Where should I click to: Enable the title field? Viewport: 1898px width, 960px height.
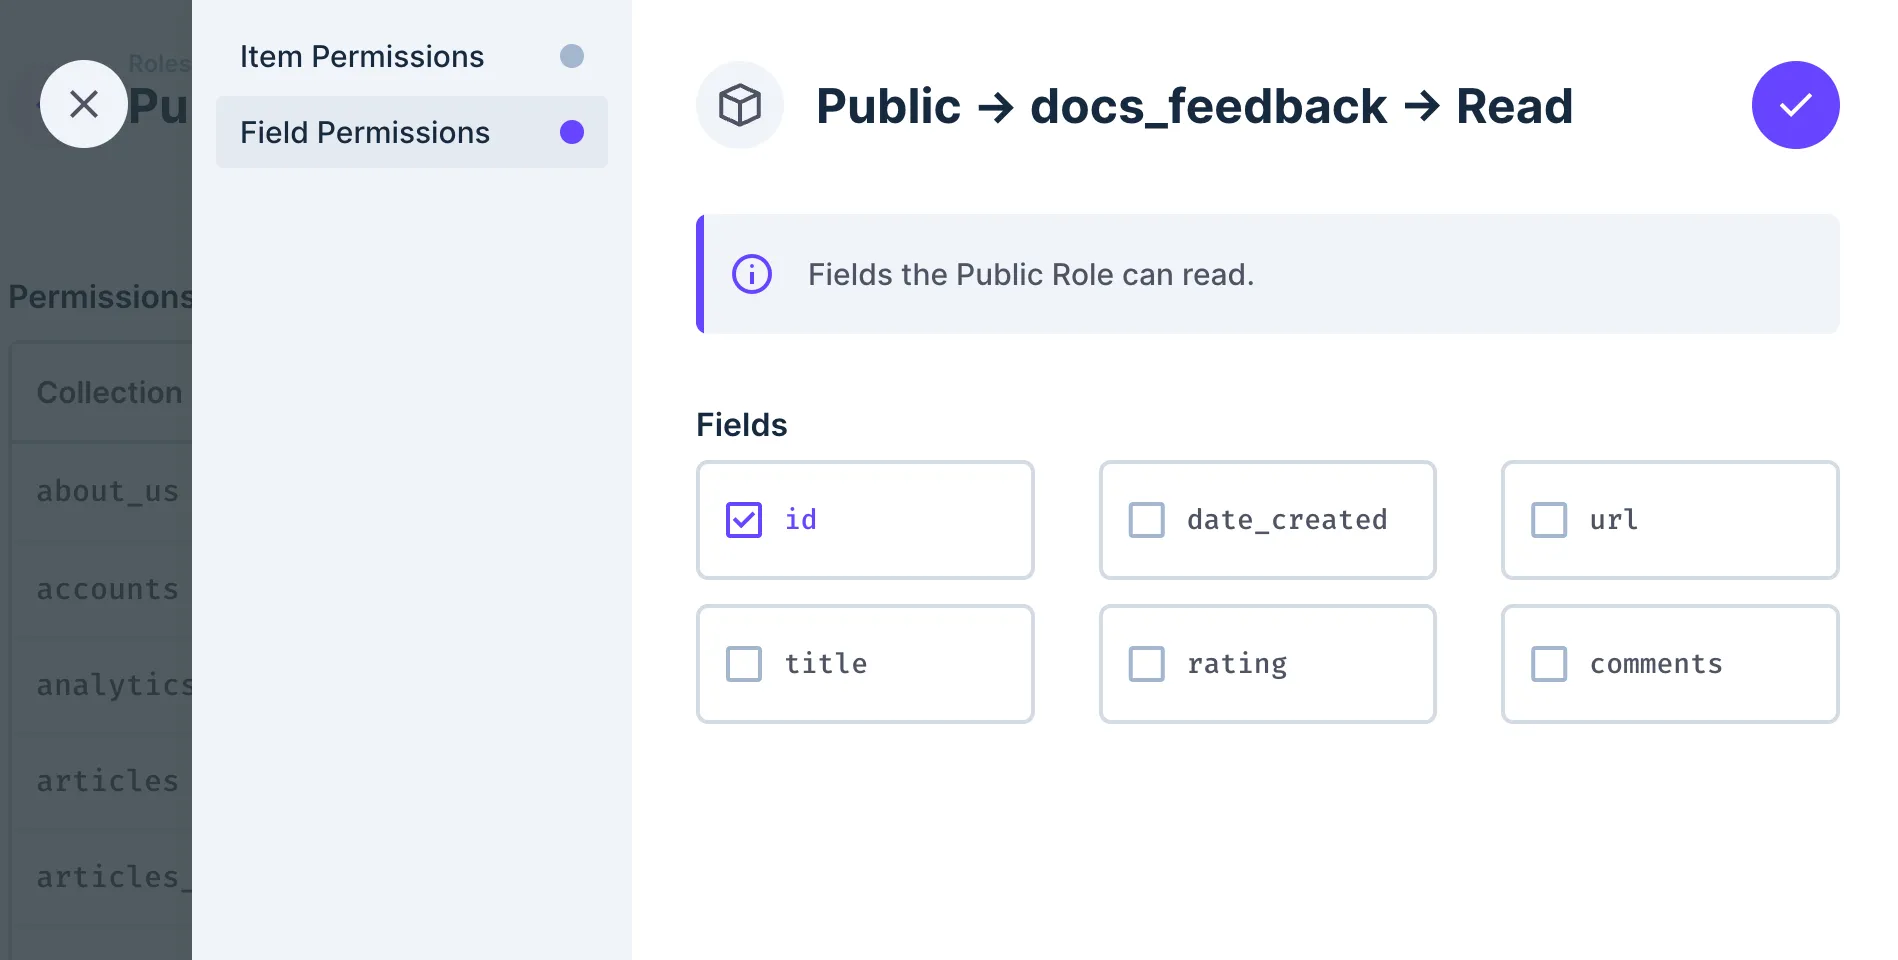743,663
